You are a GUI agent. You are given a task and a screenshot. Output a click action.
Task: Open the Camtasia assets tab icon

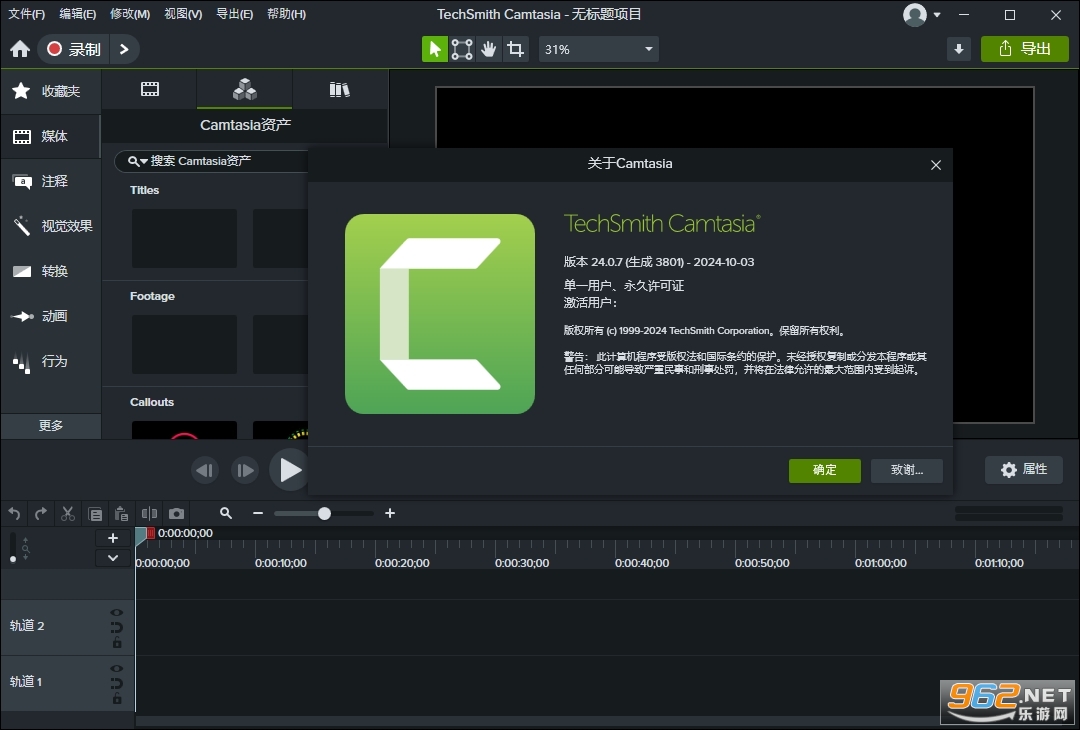coord(245,89)
